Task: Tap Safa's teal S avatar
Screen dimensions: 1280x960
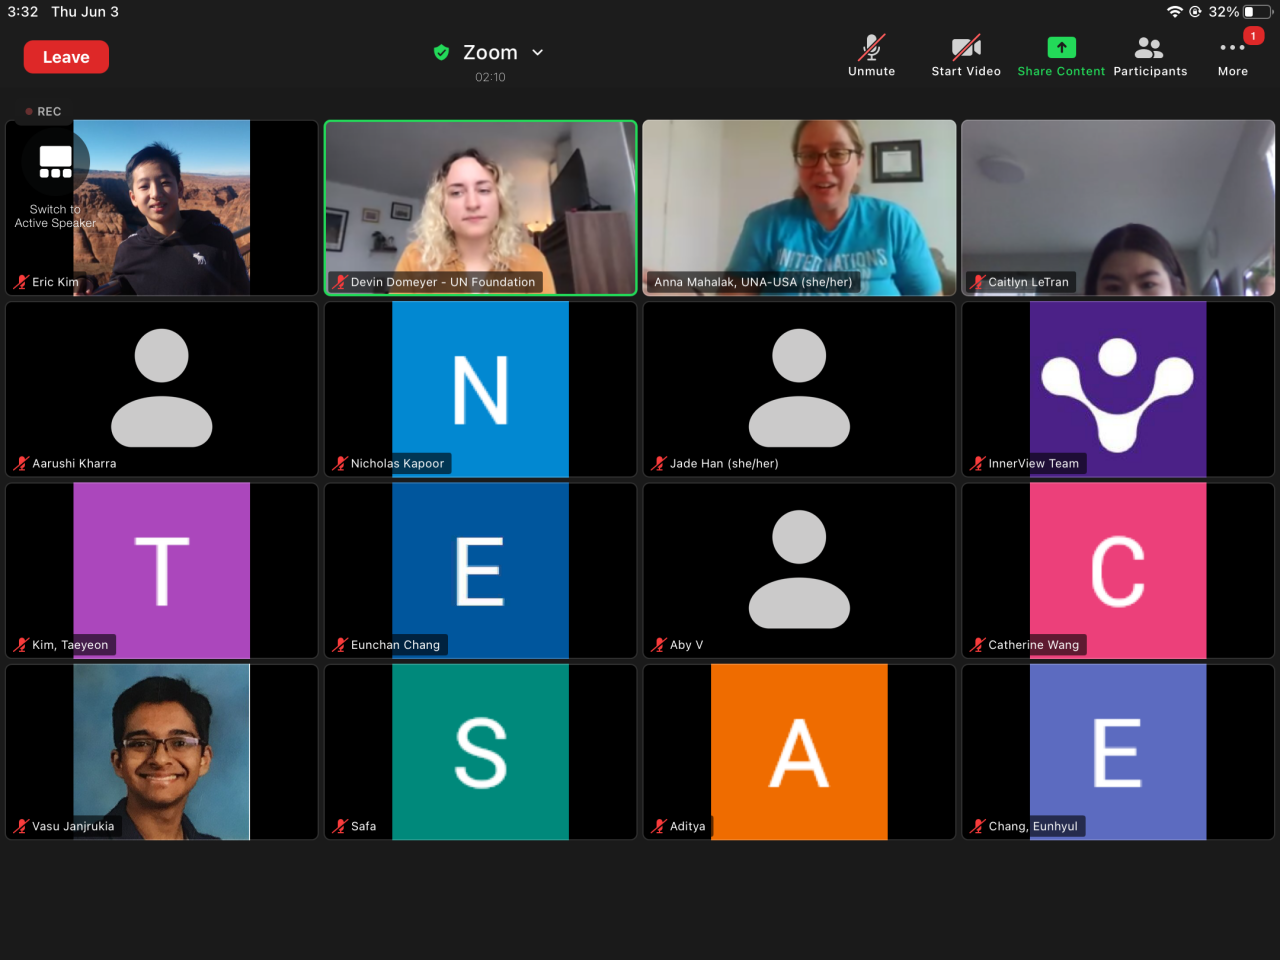Action: (x=481, y=752)
